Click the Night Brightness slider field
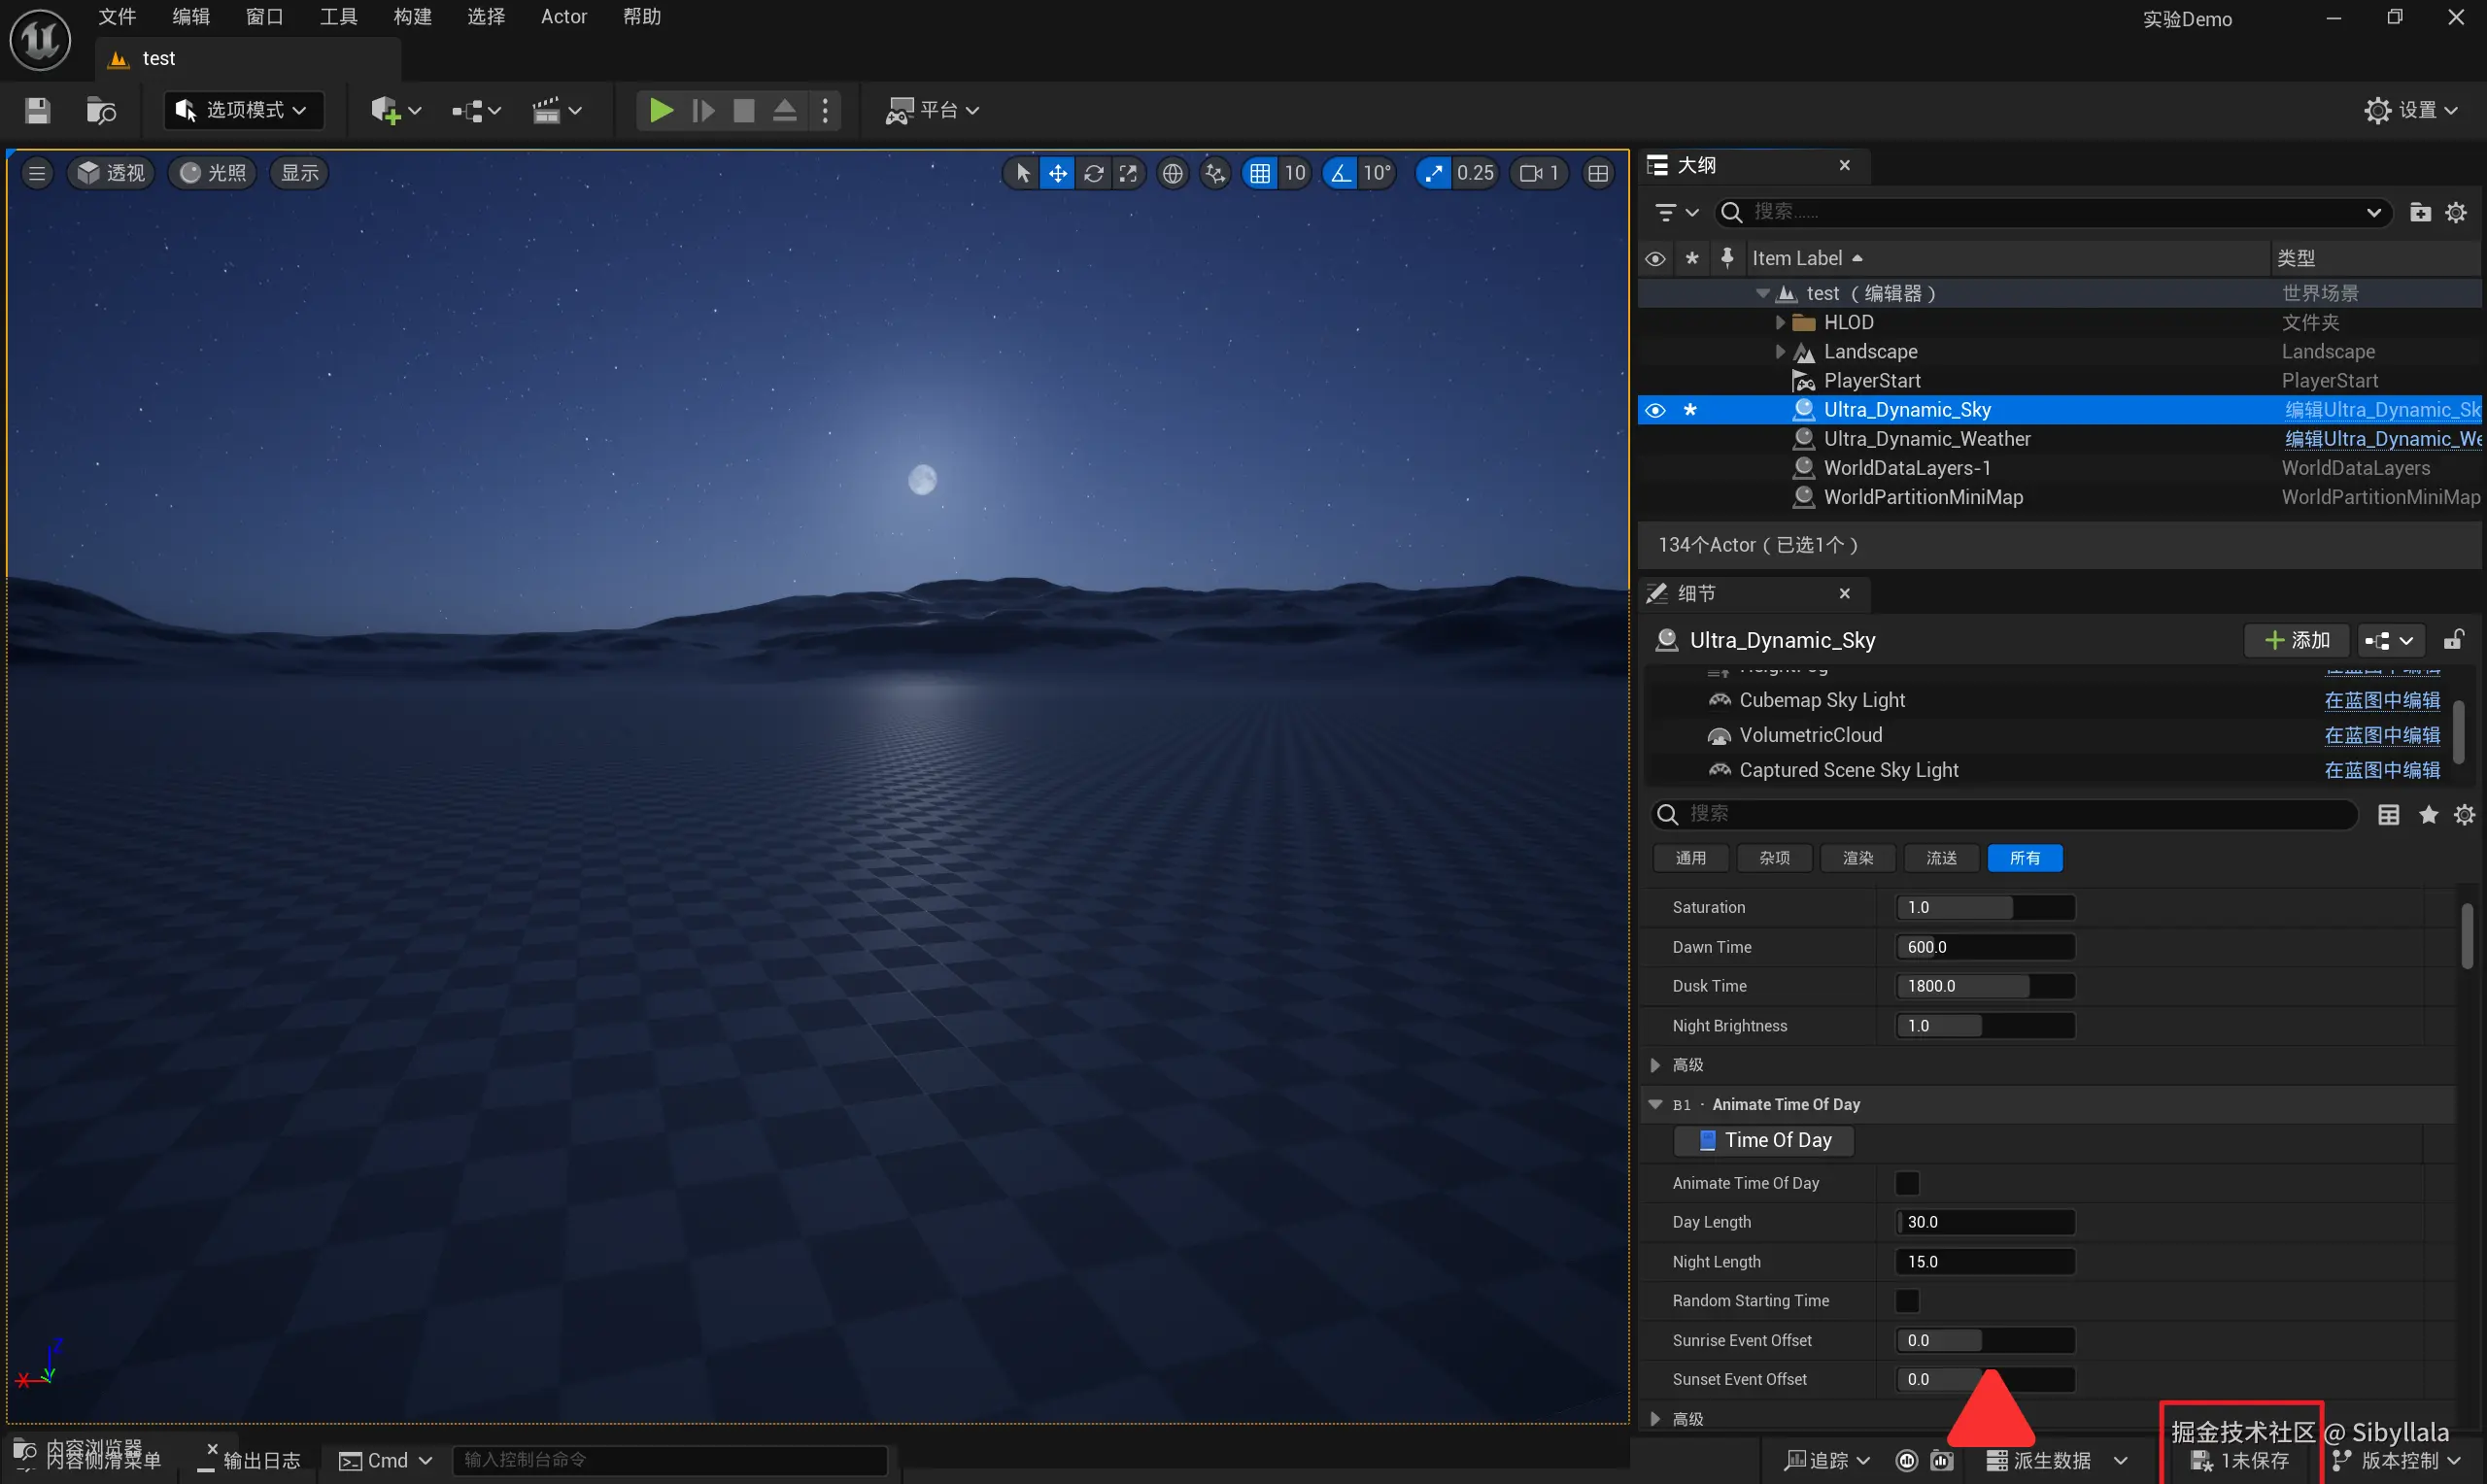Viewport: 2487px width, 1484px height. coord(1984,1026)
